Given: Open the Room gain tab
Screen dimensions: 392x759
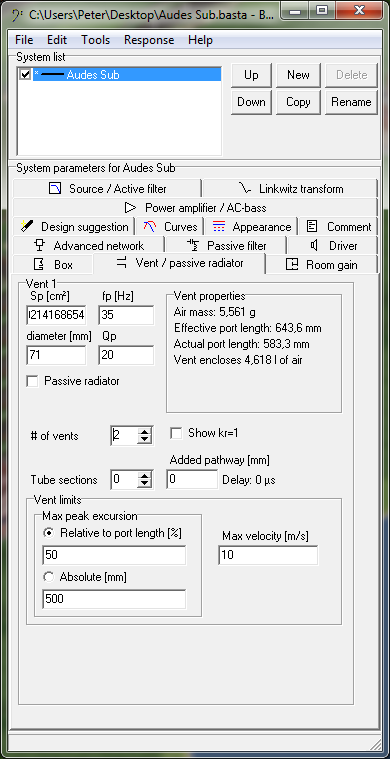Looking at the screenshot, I should click(322, 265).
